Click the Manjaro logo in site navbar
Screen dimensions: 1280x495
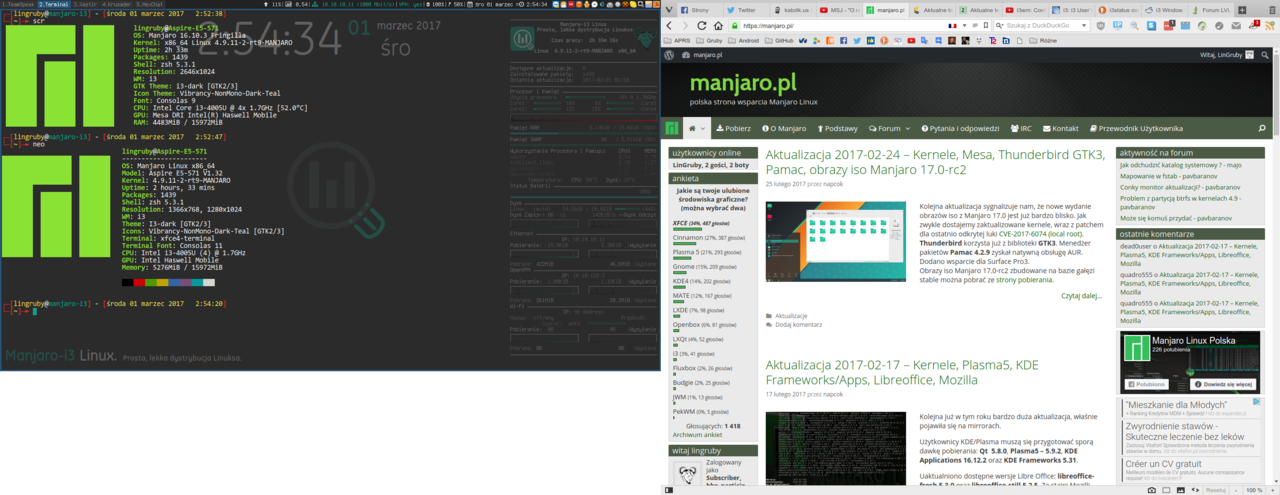[x=673, y=129]
